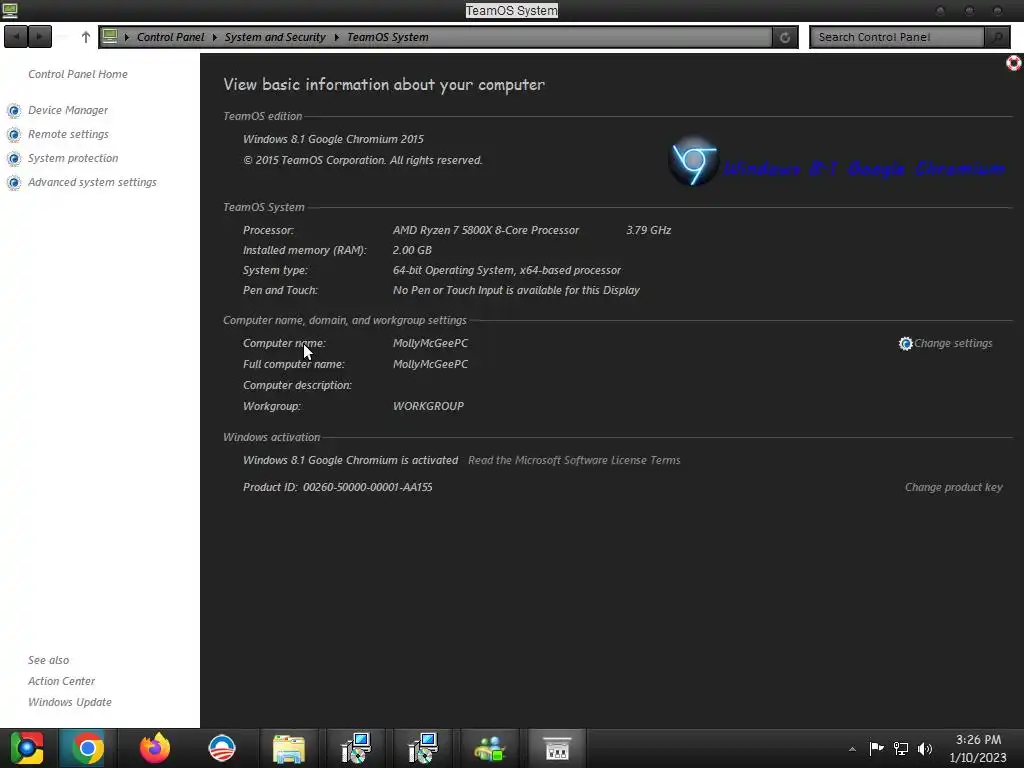Click the Forward navigation arrow
Viewport: 1024px width, 768px height.
(40, 37)
